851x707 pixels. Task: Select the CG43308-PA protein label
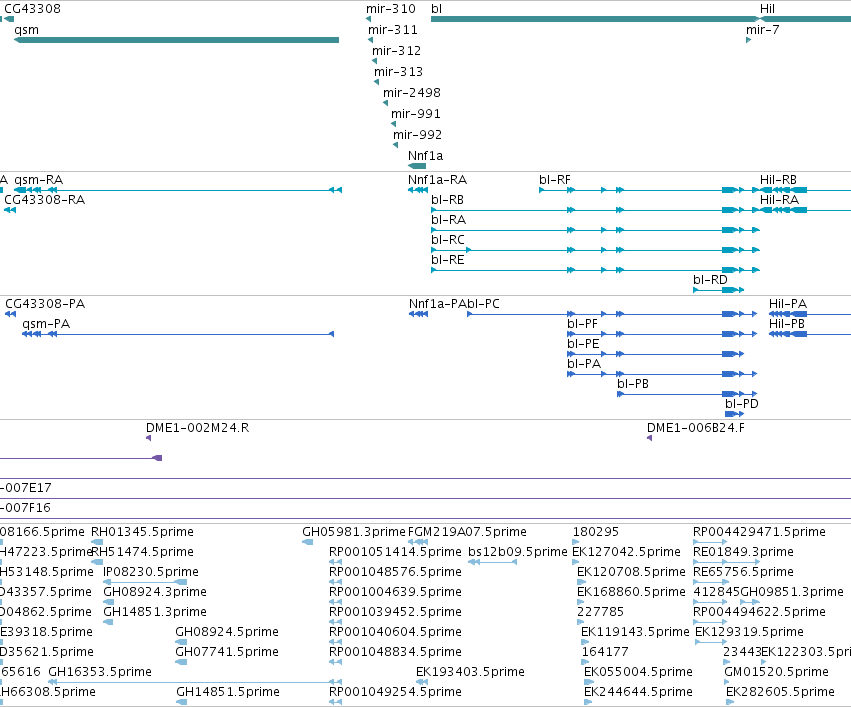point(45,304)
